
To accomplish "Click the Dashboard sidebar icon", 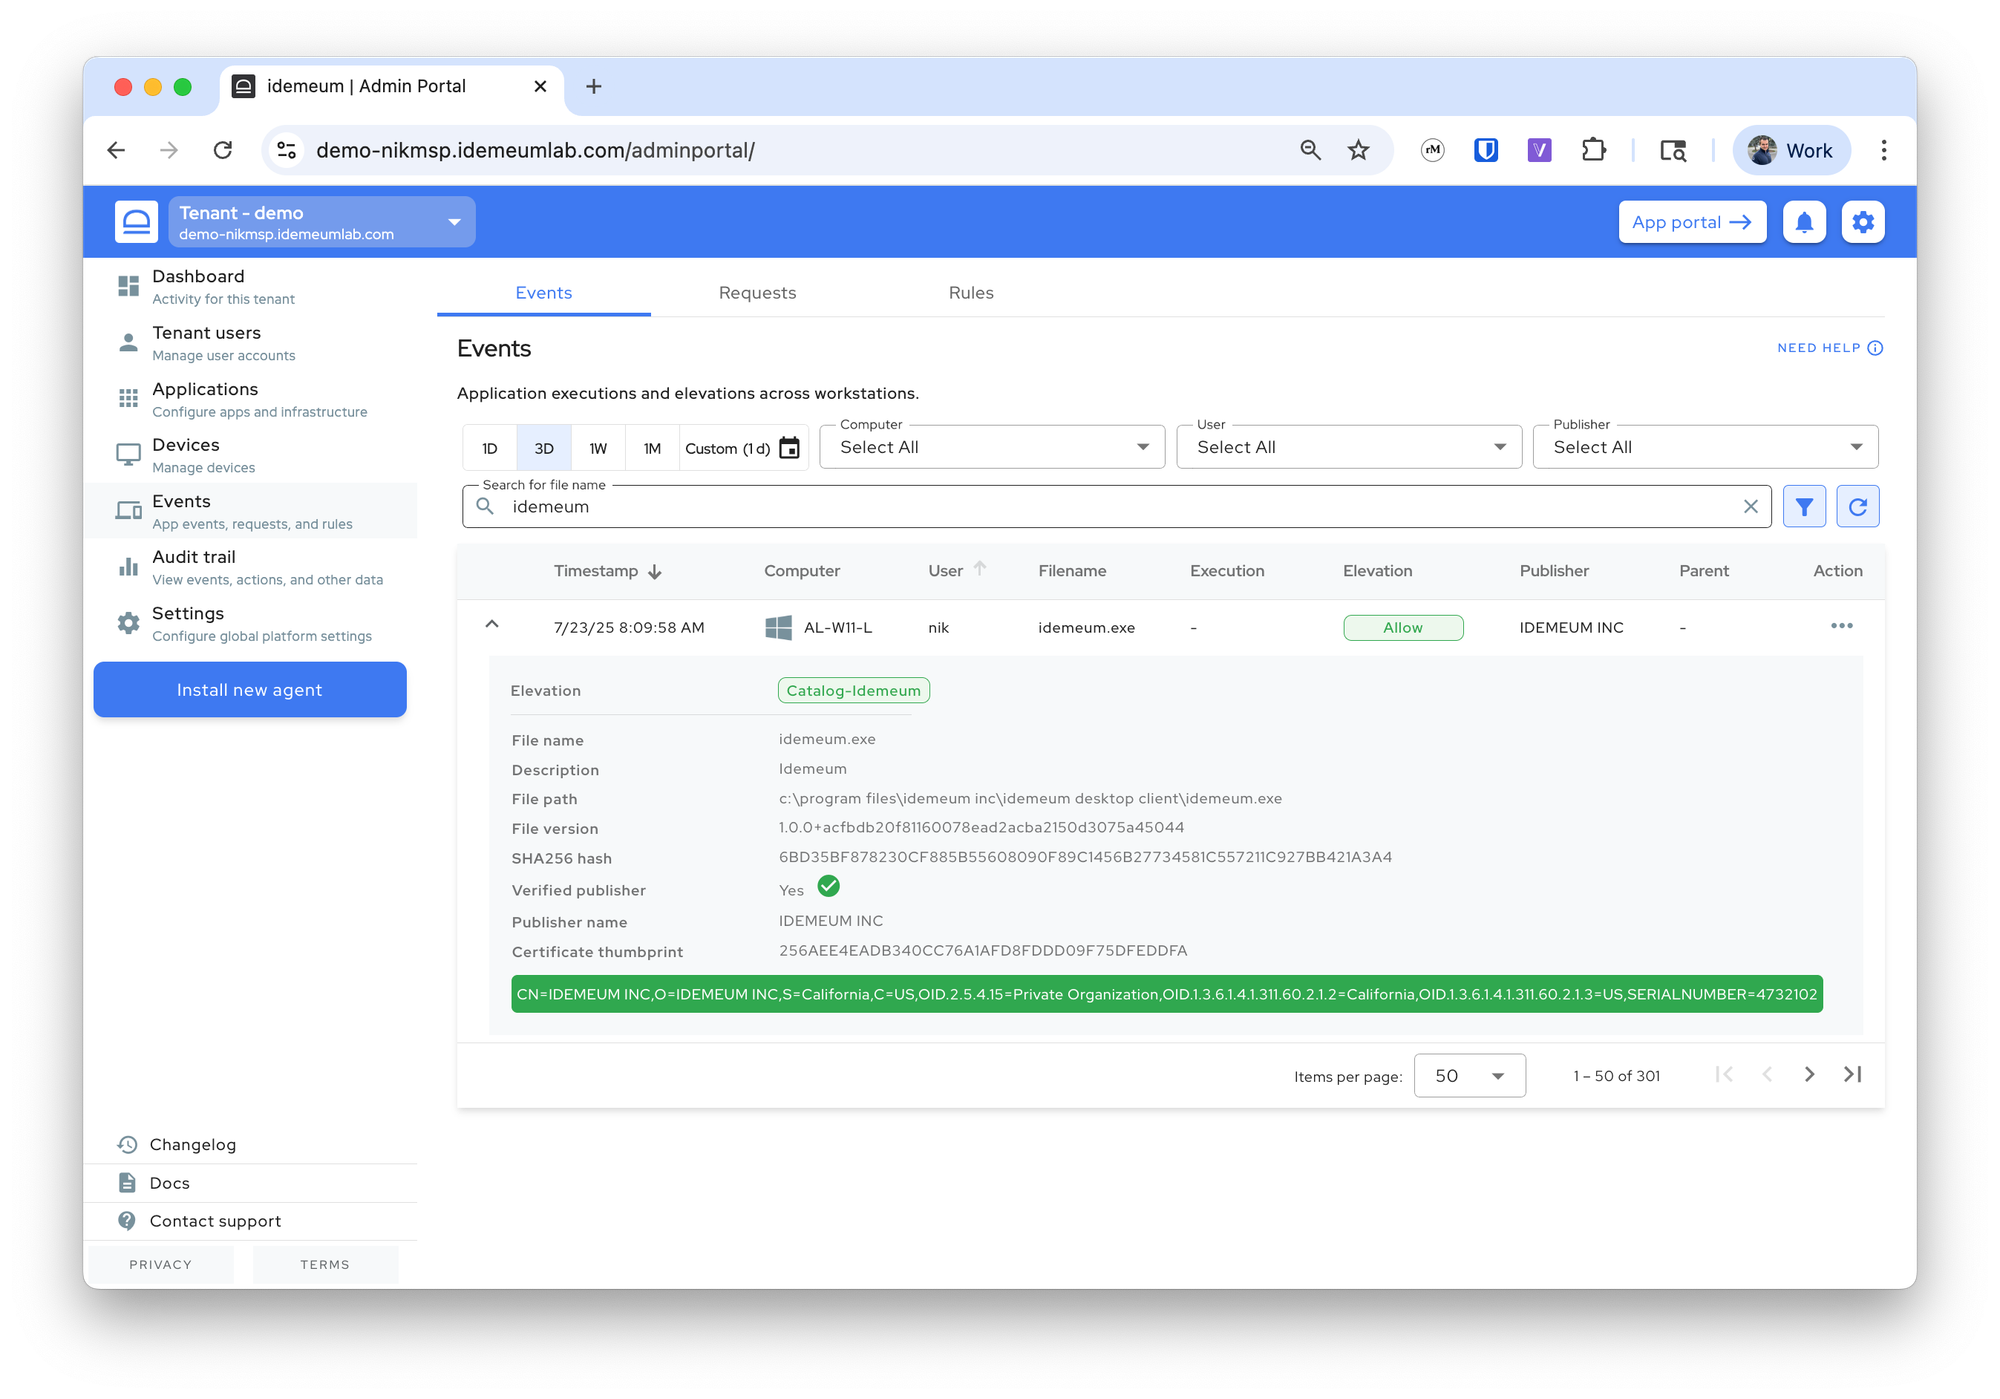I will 128,286.
